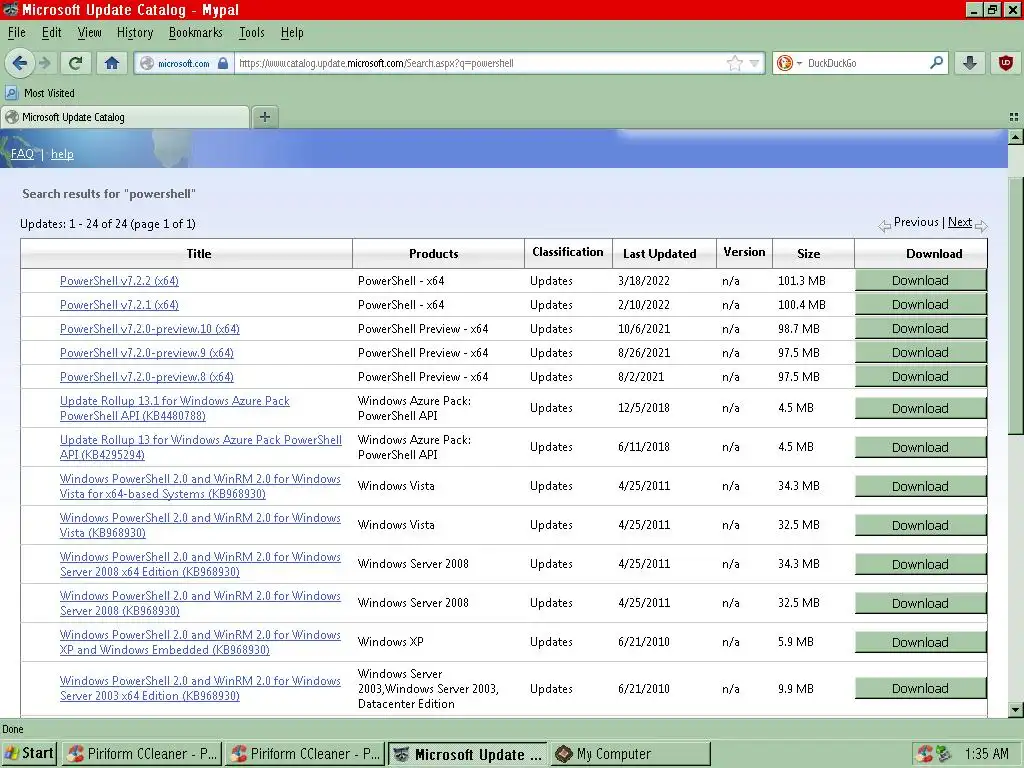
Task: Sort by Version column header
Action: coord(744,252)
